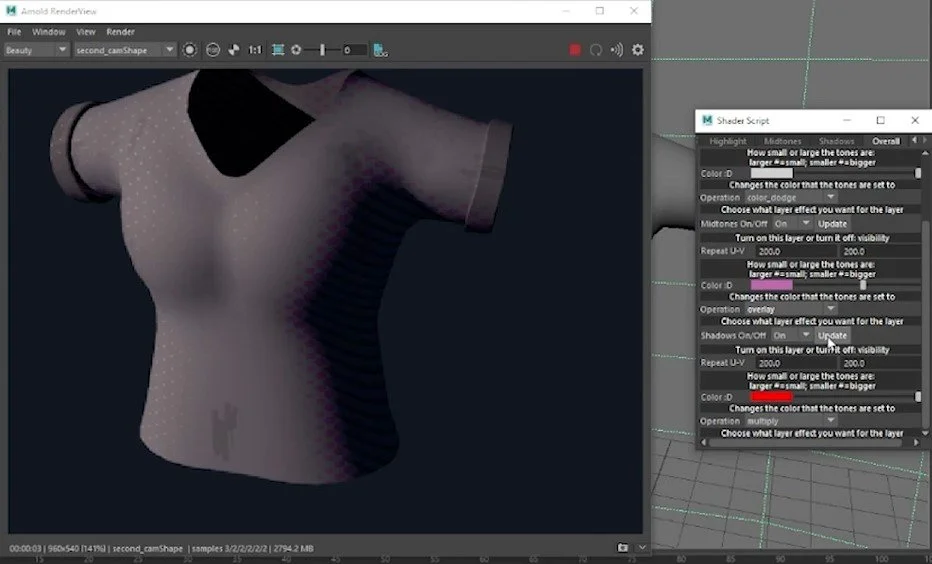Open the Render menu in Arnold RenderView
This screenshot has height=564, width=932.
120,31
